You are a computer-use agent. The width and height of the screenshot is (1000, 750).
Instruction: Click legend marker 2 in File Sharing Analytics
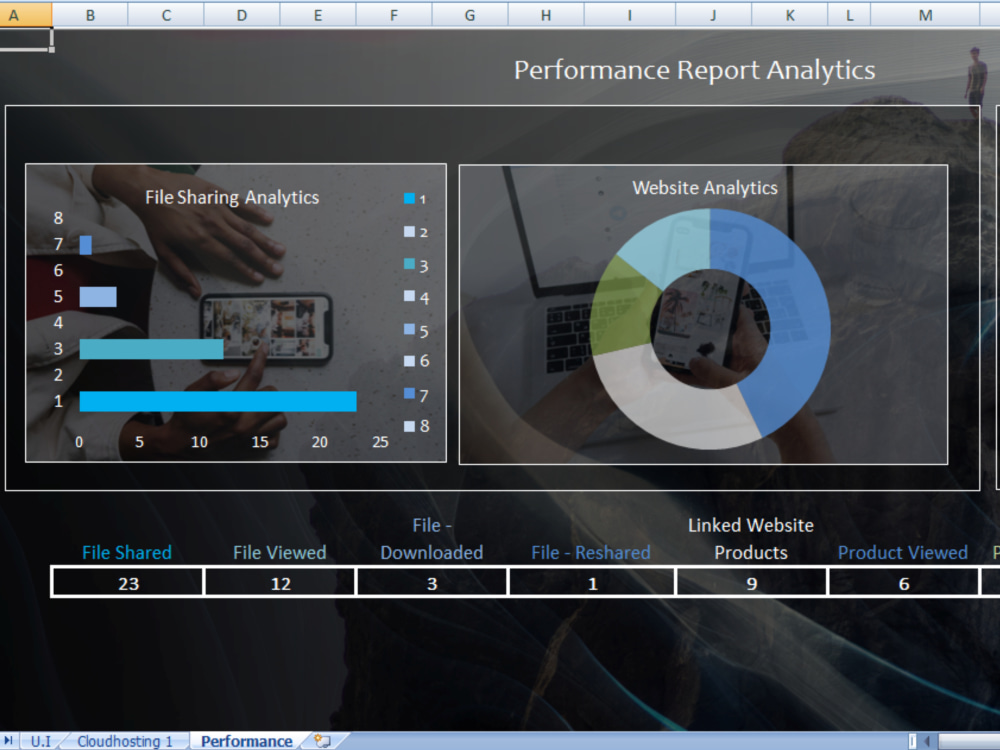click(x=409, y=232)
